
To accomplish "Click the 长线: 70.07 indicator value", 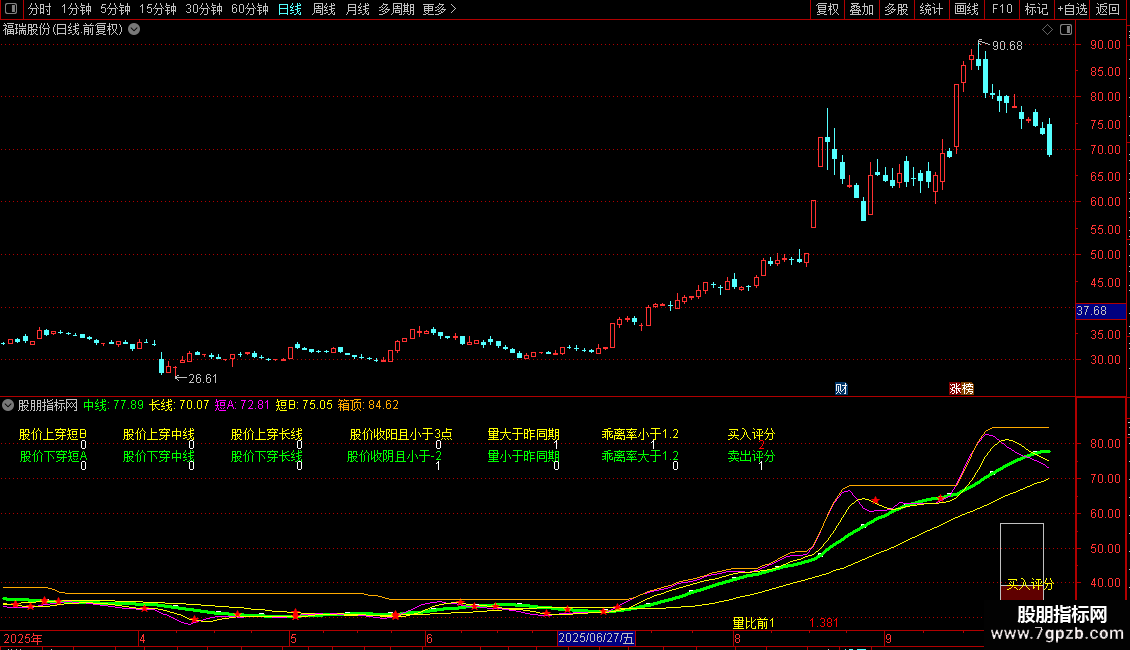I will tap(179, 405).
